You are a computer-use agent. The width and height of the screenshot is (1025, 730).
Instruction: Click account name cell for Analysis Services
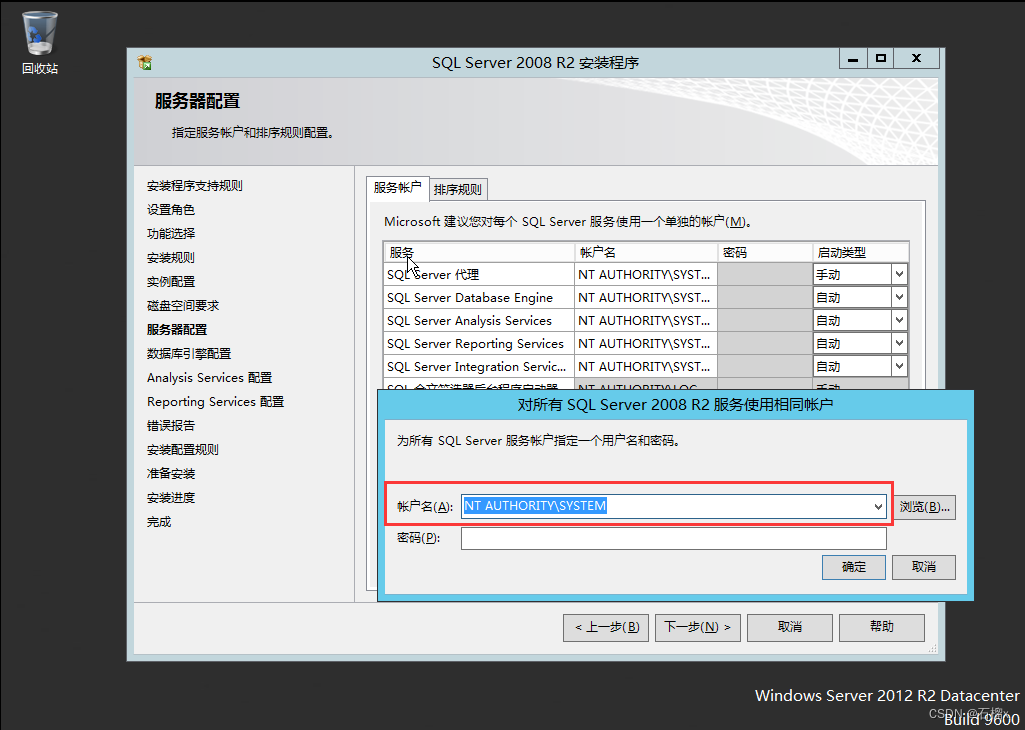[x=646, y=320]
